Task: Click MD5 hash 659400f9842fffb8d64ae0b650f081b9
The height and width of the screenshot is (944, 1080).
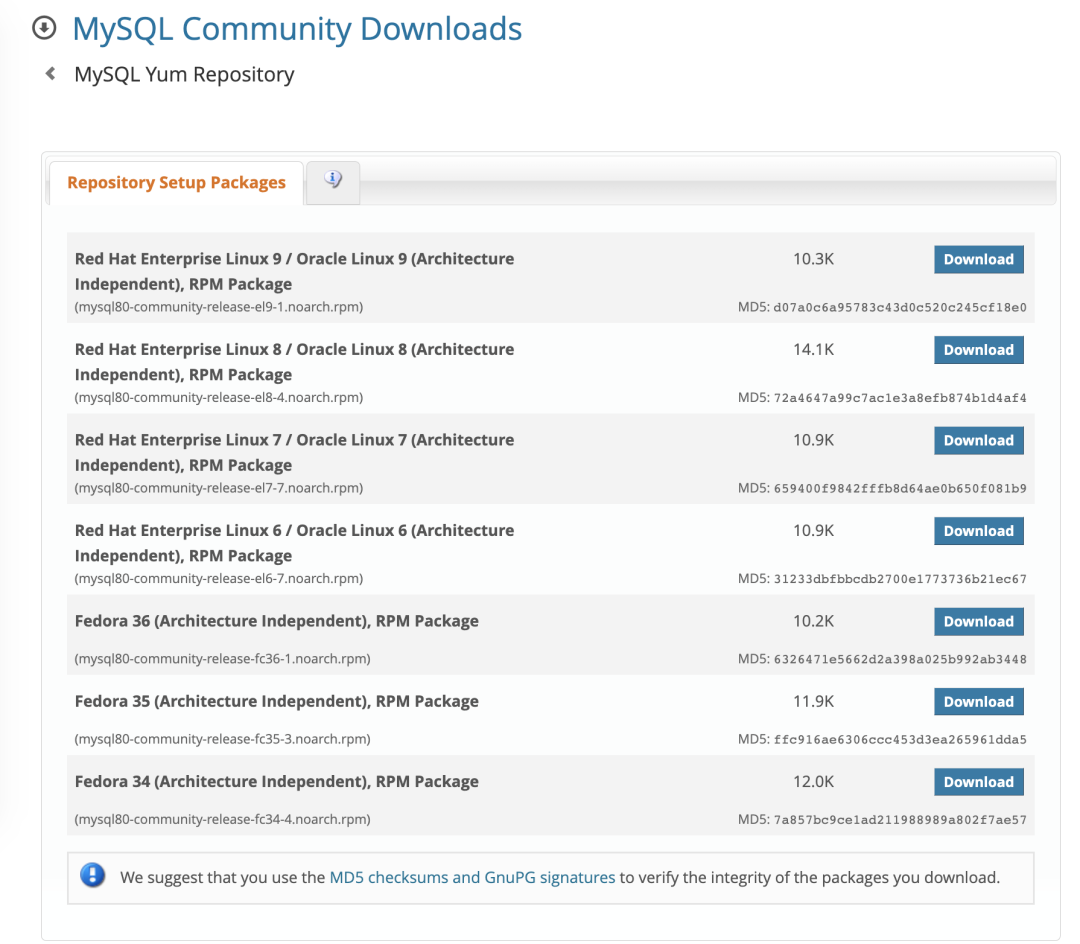Action: [x=900, y=489]
